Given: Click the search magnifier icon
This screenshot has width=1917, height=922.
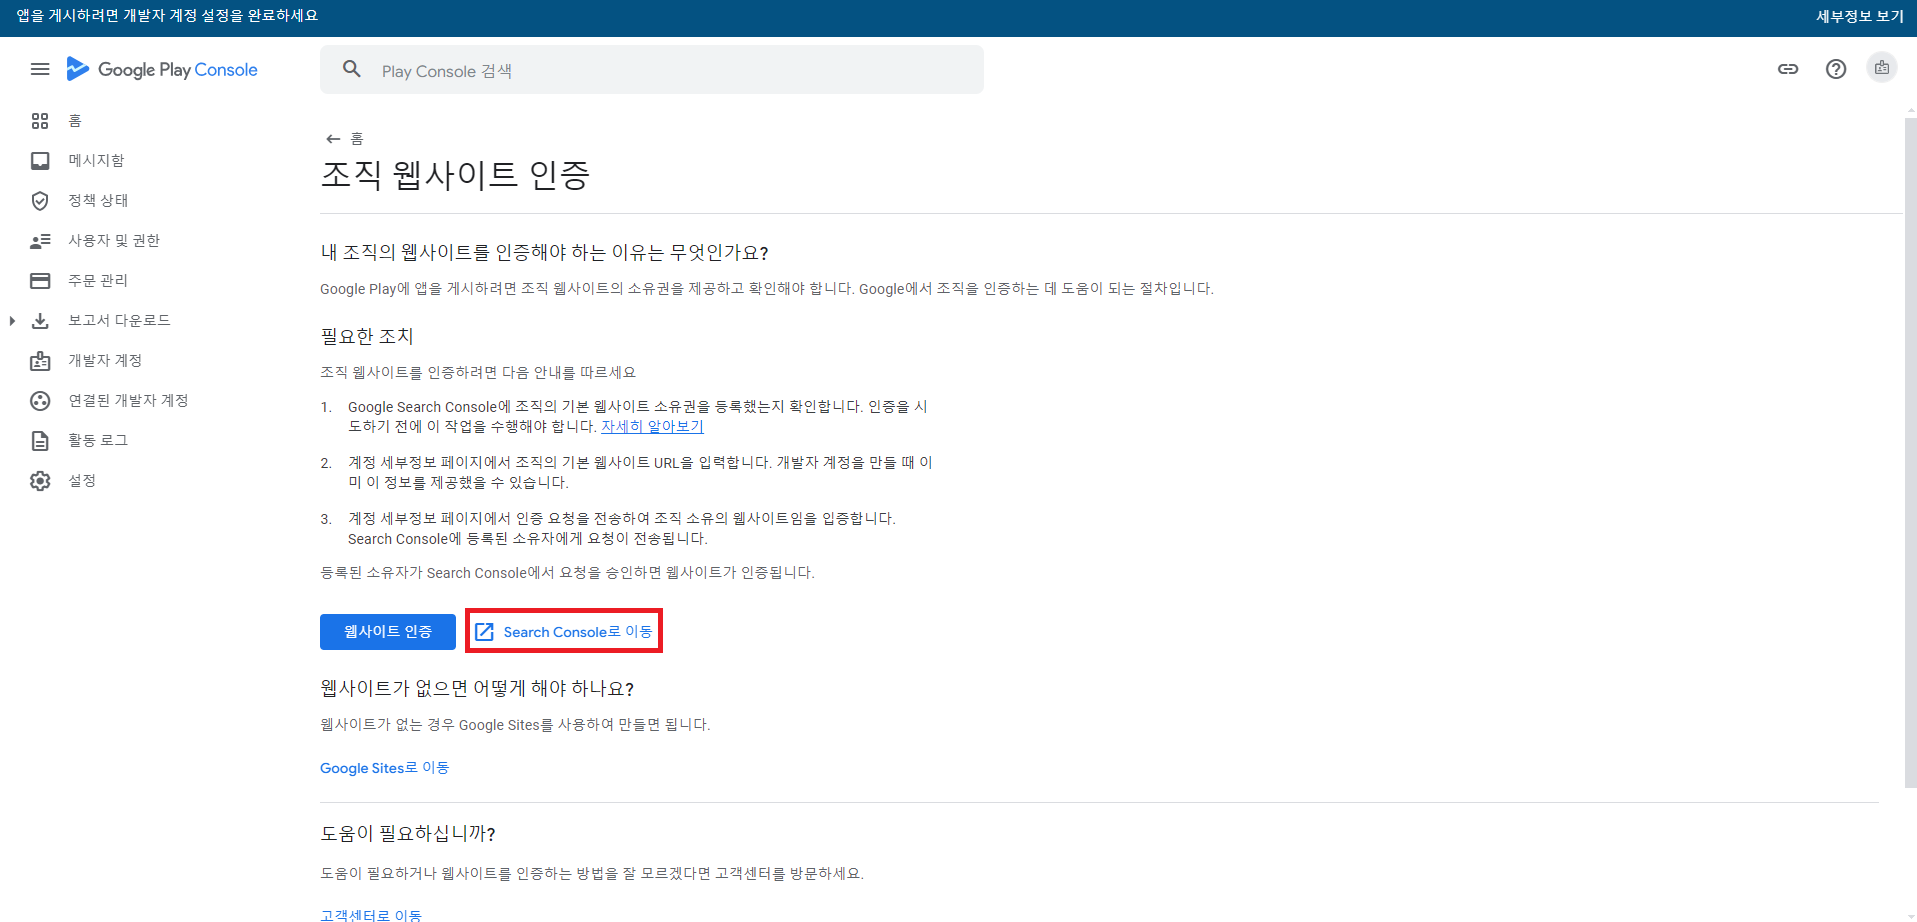Looking at the screenshot, I should click(x=352, y=69).
